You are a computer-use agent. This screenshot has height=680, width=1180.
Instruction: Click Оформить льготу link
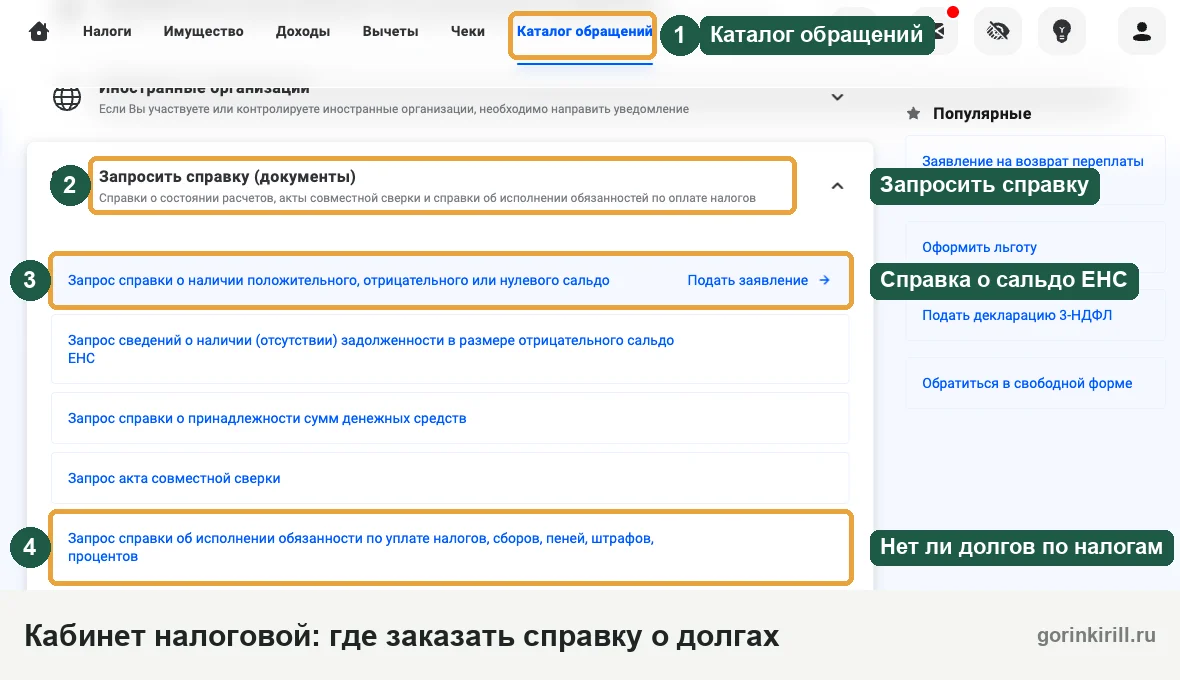point(979,247)
